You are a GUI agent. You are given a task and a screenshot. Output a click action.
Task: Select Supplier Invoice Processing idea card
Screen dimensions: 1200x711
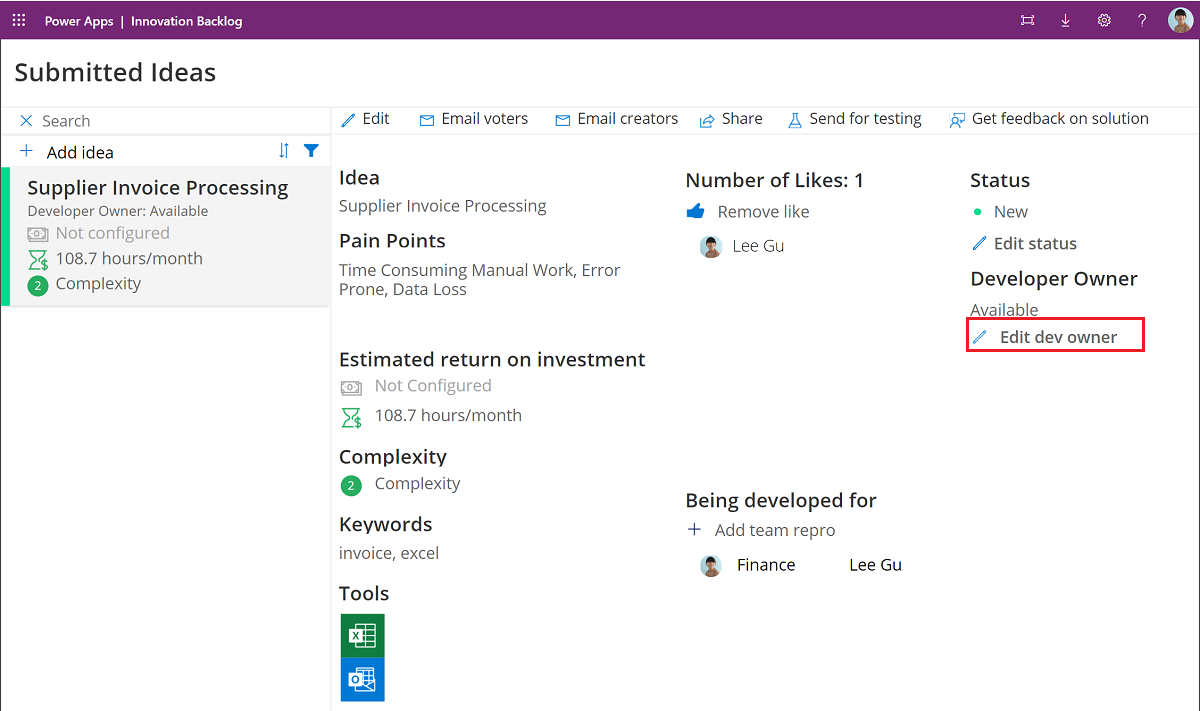(x=166, y=236)
